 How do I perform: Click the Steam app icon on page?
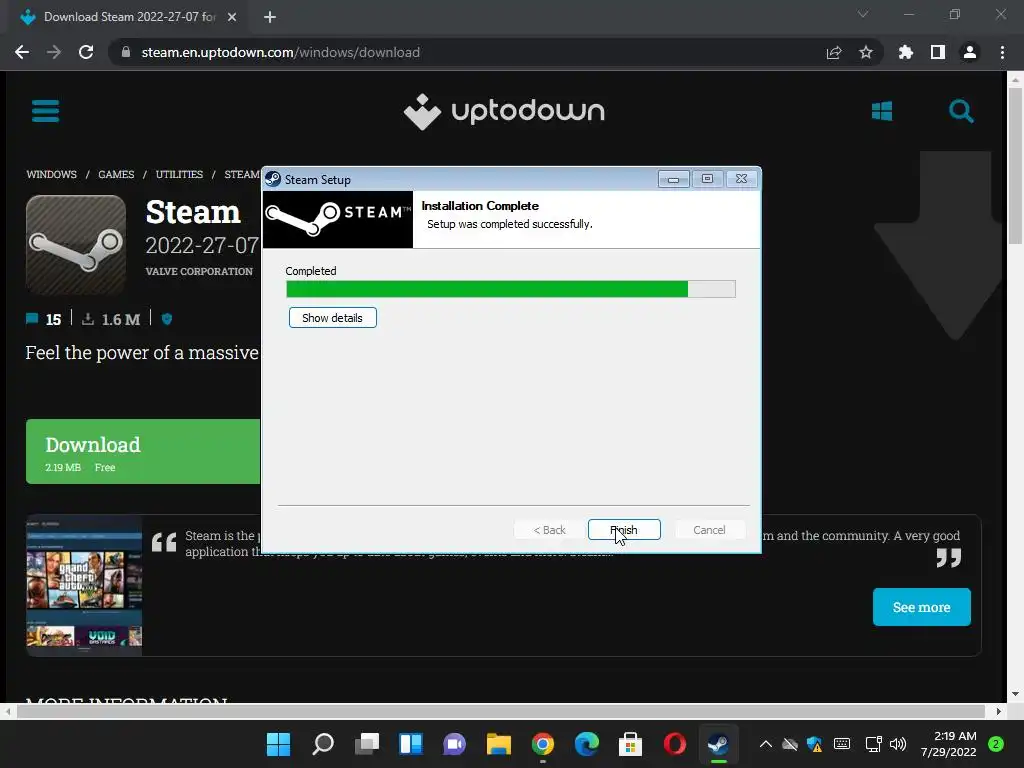(76, 245)
